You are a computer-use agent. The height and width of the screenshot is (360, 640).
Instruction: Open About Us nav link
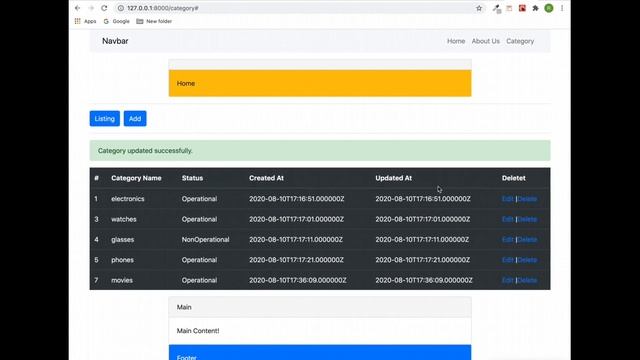pos(486,41)
